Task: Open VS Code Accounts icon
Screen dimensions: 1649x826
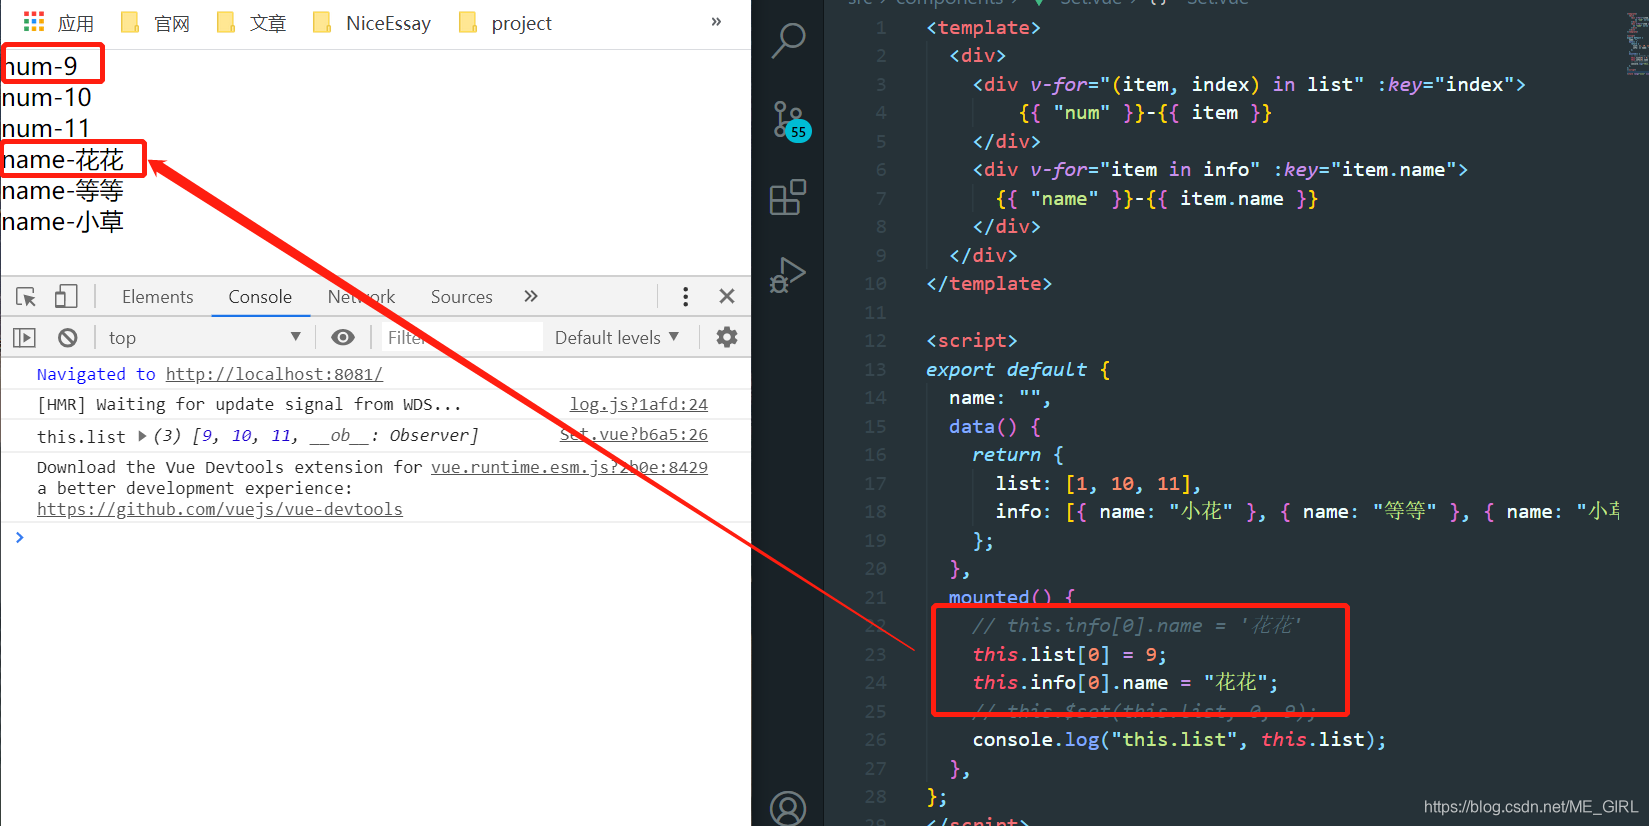Action: tap(788, 808)
